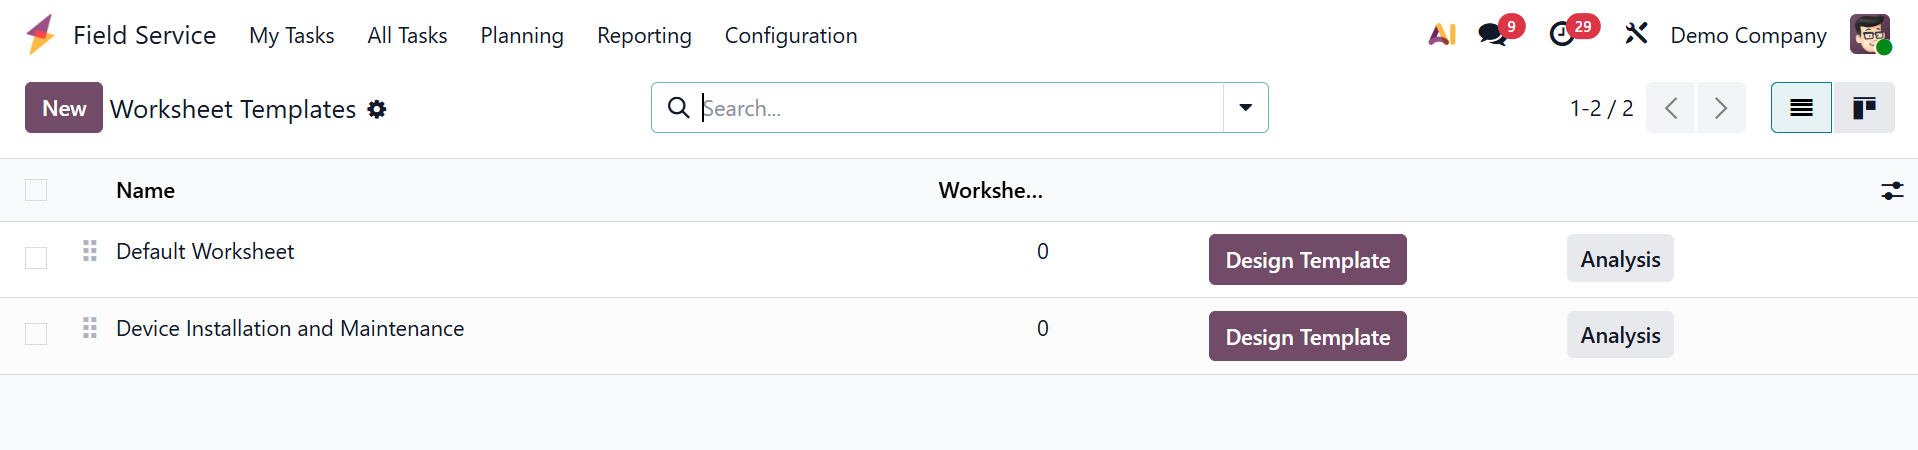Open the AI assistant icon

1441,35
